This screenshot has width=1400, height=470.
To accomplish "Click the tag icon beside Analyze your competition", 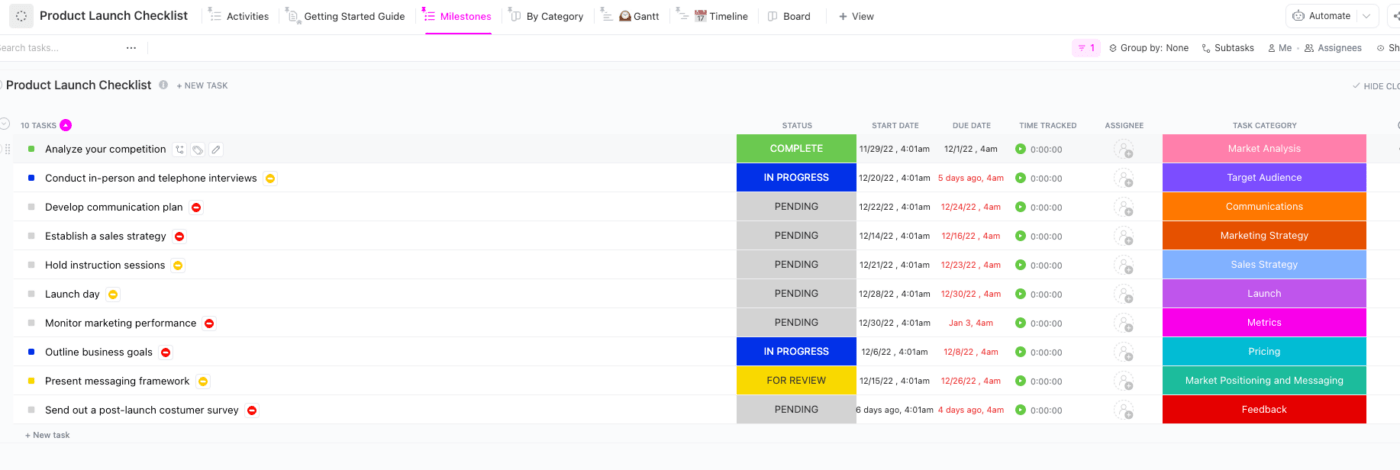I will [198, 150].
